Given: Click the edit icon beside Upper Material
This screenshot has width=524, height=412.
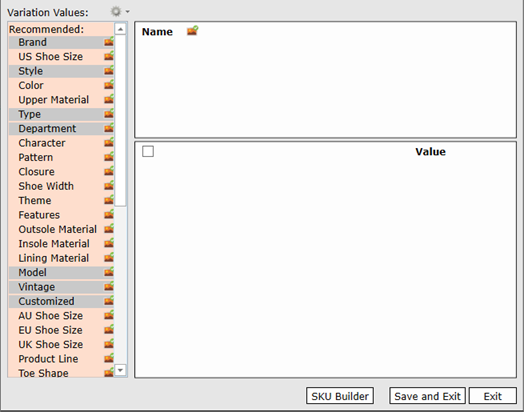Looking at the screenshot, I should tap(109, 100).
